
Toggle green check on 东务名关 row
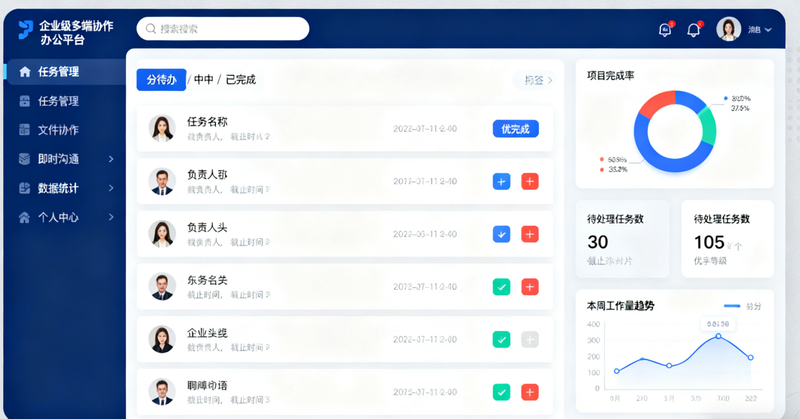502,287
